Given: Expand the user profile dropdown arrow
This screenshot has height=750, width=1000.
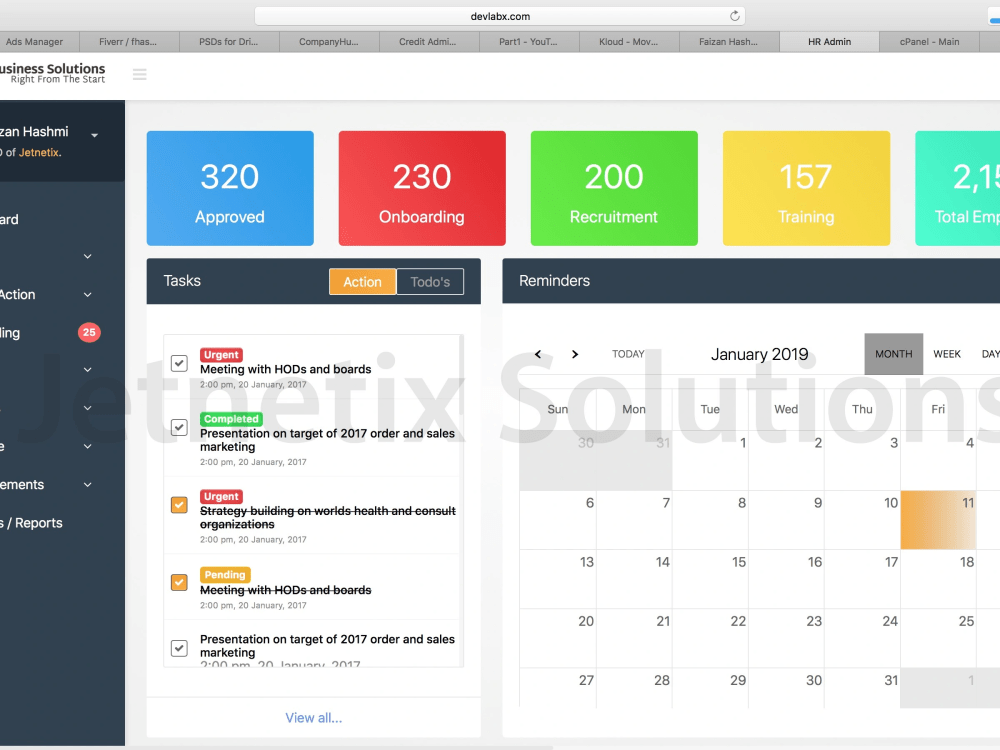Looking at the screenshot, I should 94,135.
